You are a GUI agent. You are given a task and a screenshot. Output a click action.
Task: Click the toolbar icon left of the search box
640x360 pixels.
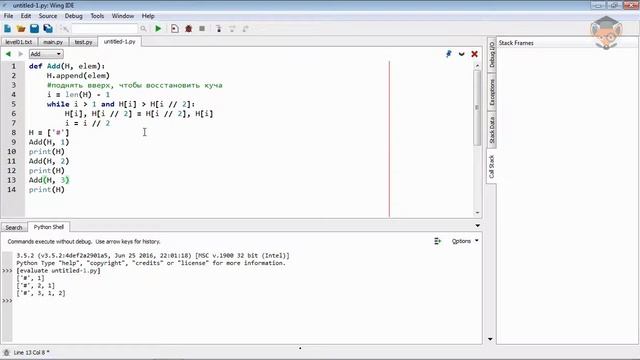click(x=64, y=29)
